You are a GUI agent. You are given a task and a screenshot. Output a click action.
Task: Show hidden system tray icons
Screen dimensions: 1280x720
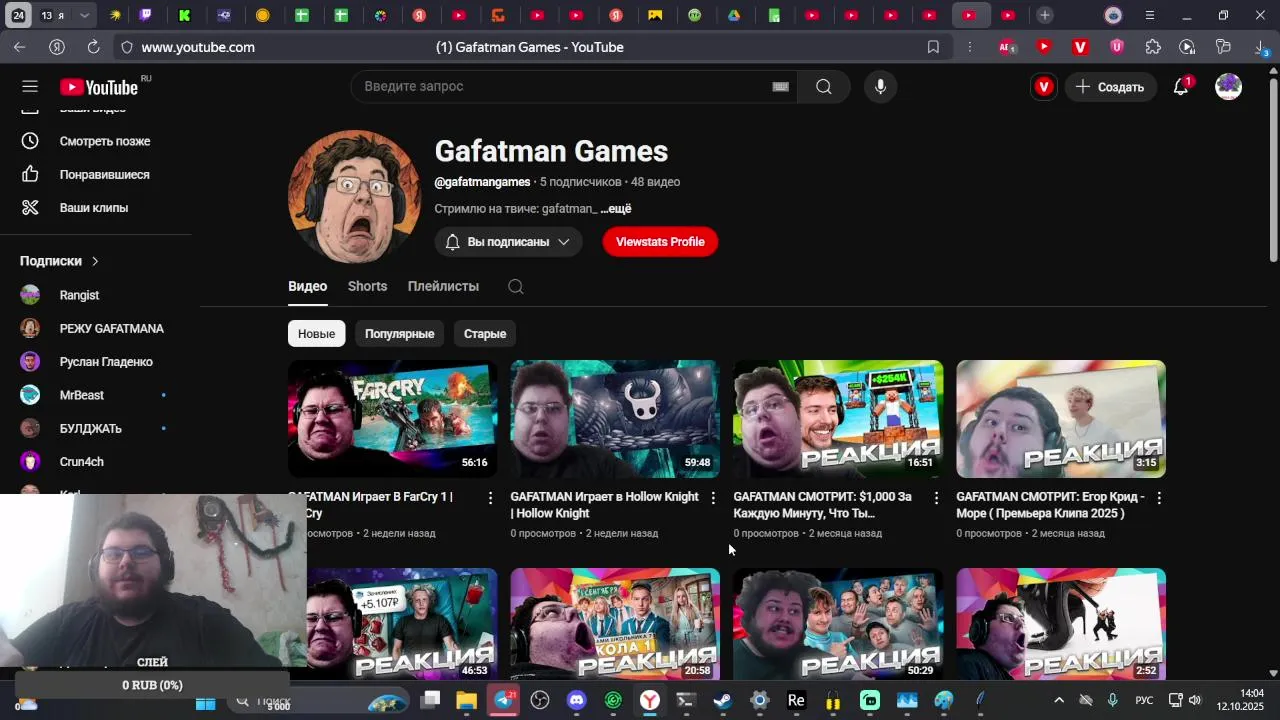1059,701
